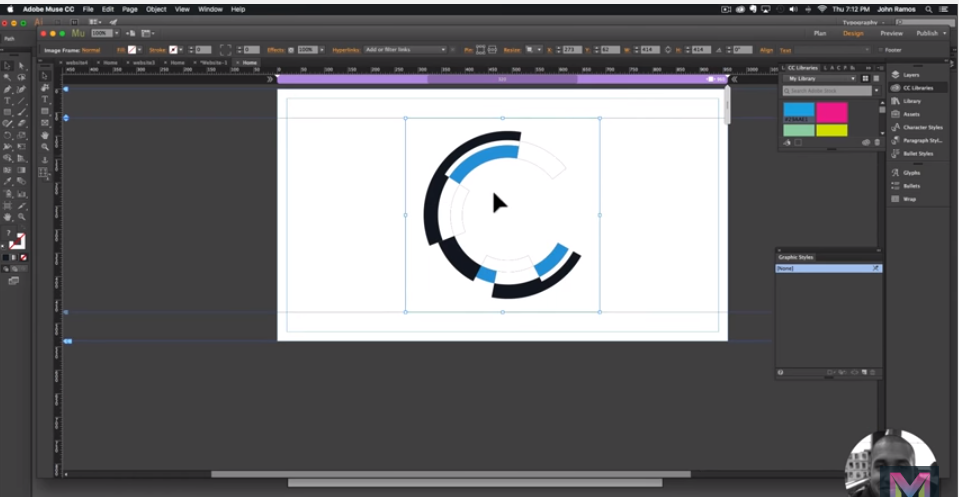This screenshot has height=497, width=959.
Task: Select the Muse Text tool
Action: (45, 100)
